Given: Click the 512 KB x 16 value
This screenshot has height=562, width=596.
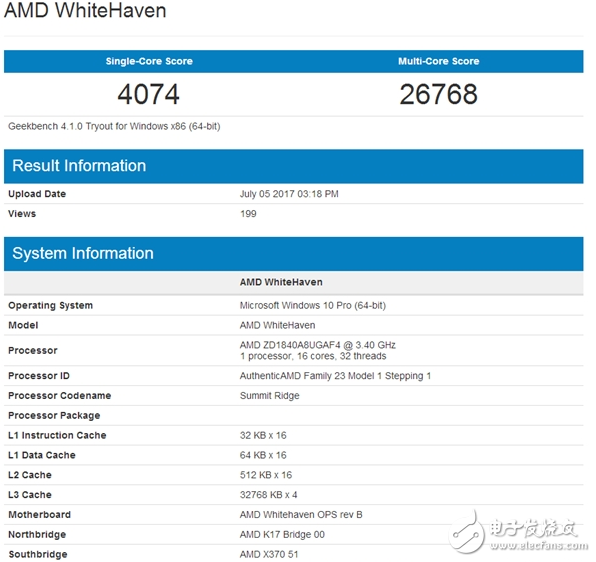Looking at the screenshot, I should 266,475.
